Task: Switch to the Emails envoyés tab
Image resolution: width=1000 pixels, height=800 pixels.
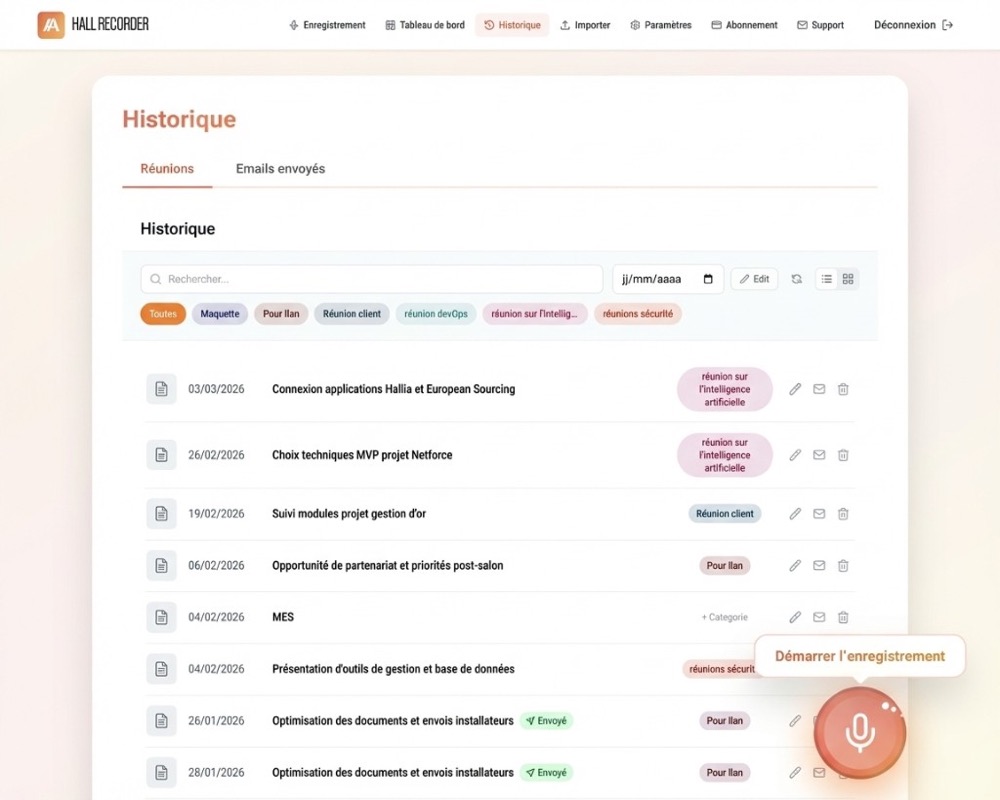Action: pyautogui.click(x=281, y=168)
